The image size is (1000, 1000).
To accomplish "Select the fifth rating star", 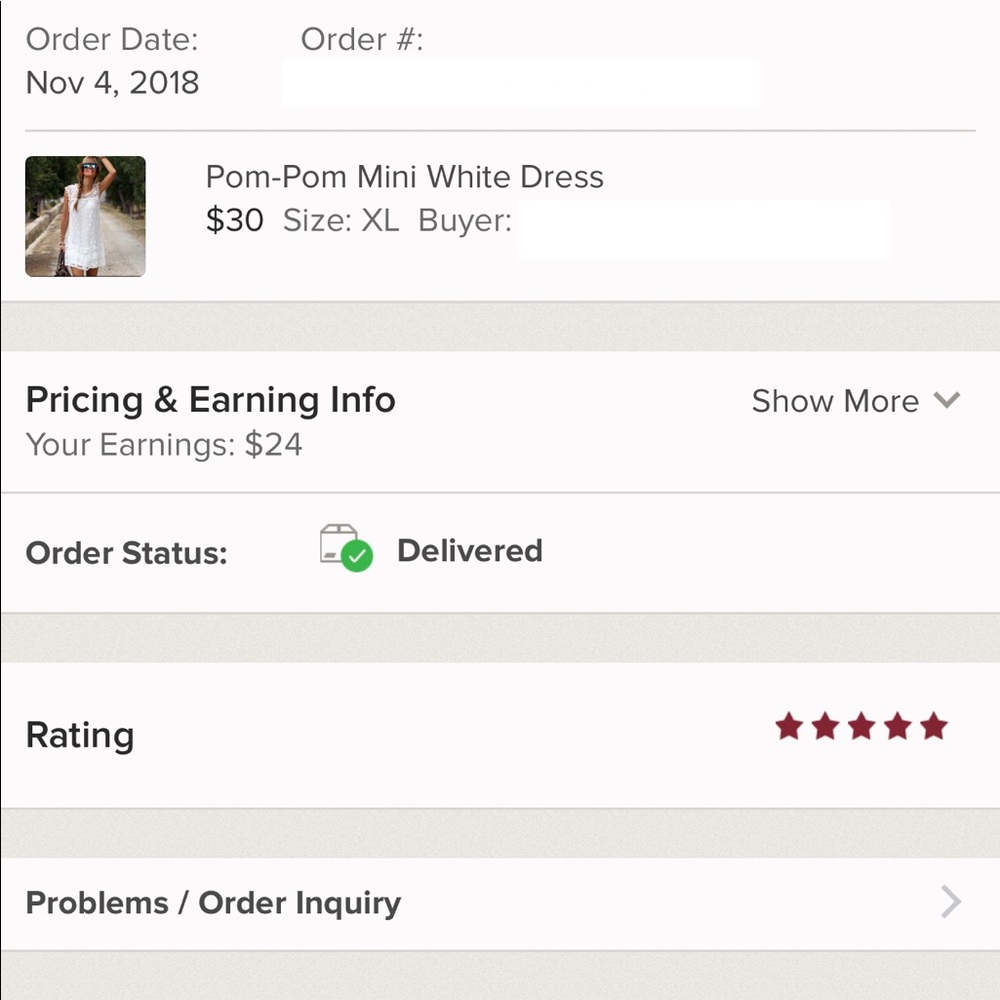I will [934, 726].
